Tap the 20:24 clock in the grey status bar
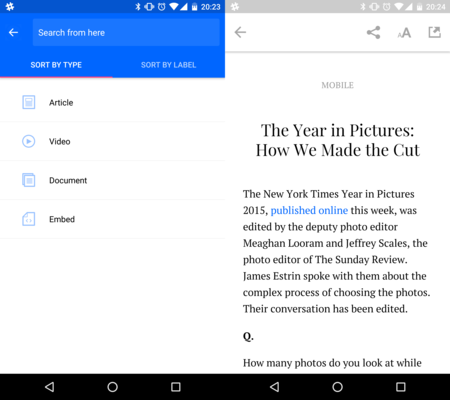The height and width of the screenshot is (400, 450). click(x=436, y=7)
